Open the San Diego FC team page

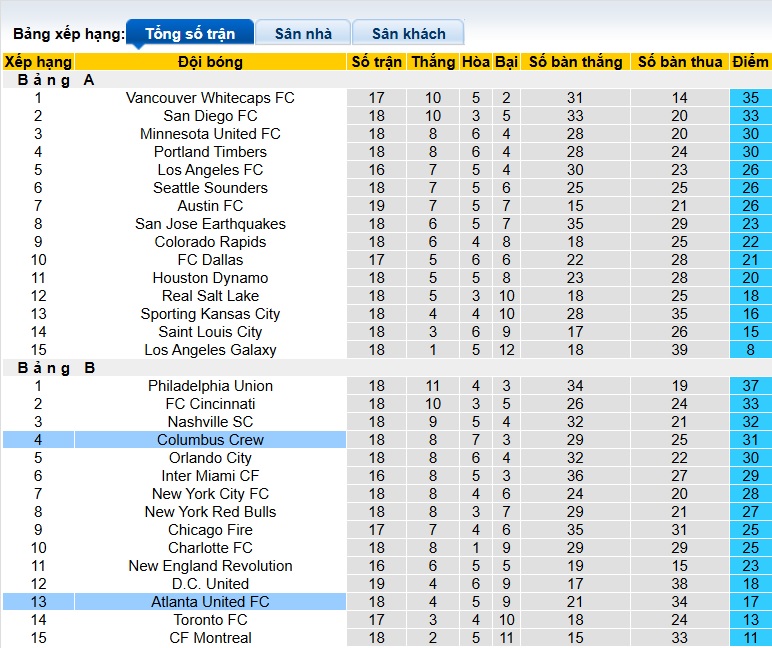(210, 116)
